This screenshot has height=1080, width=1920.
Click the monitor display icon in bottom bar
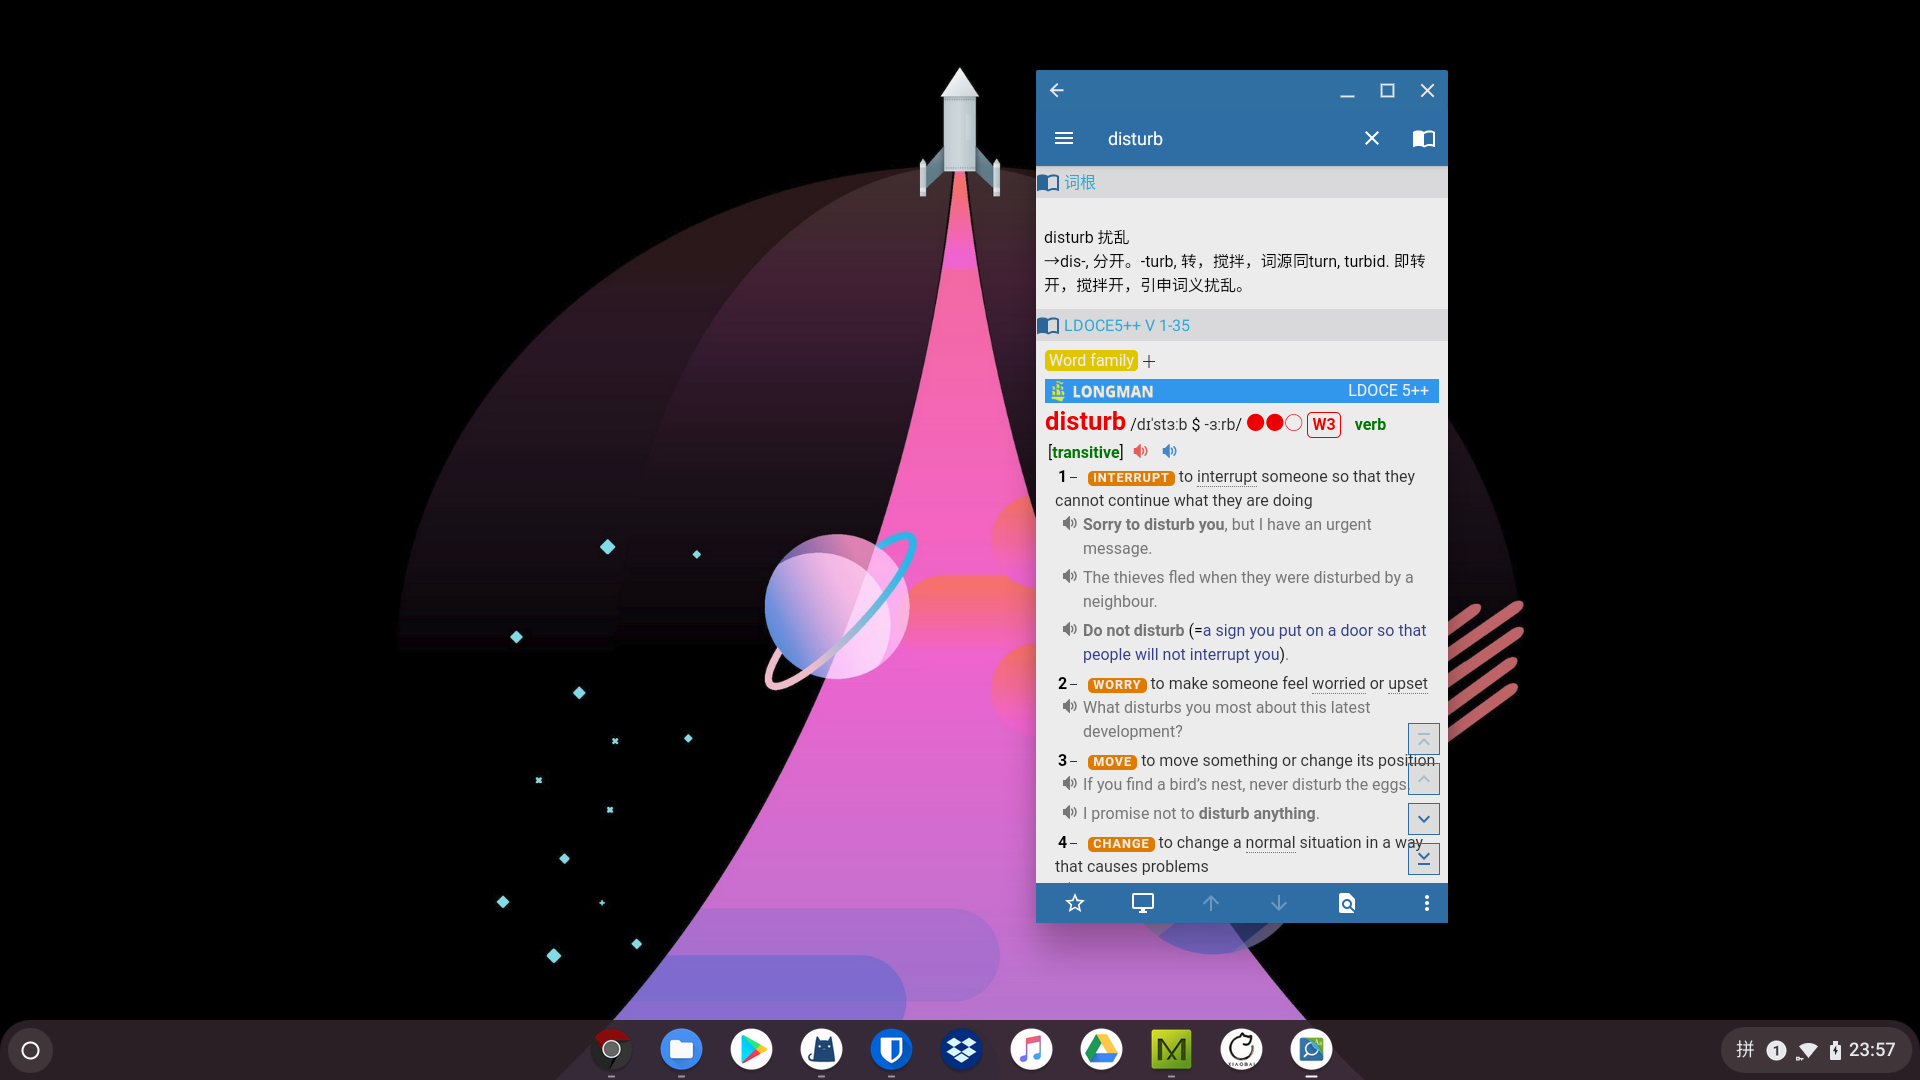pos(1143,903)
